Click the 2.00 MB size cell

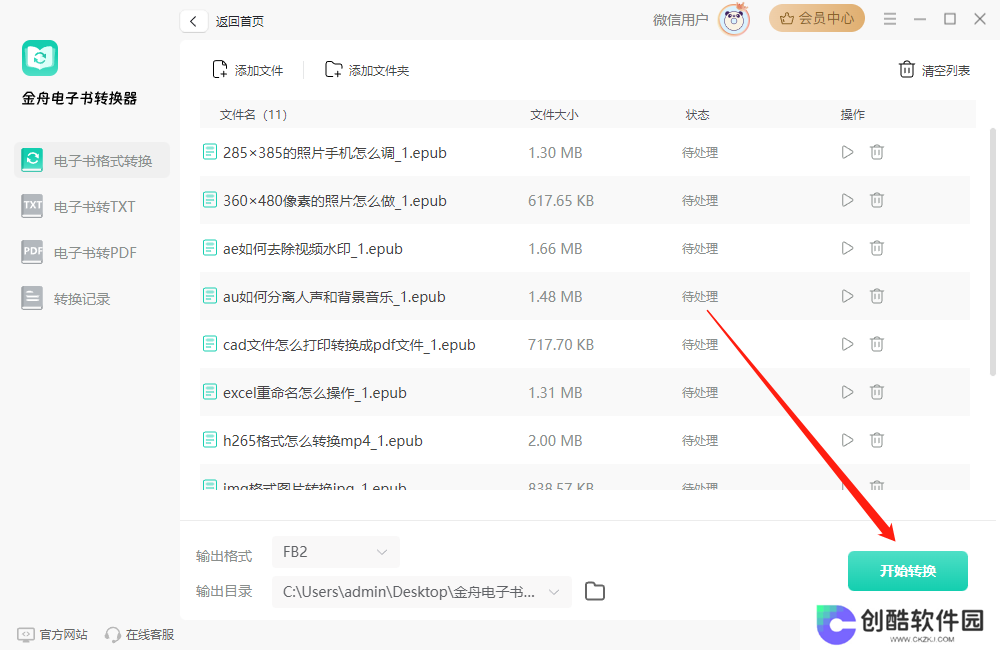pyautogui.click(x=555, y=440)
